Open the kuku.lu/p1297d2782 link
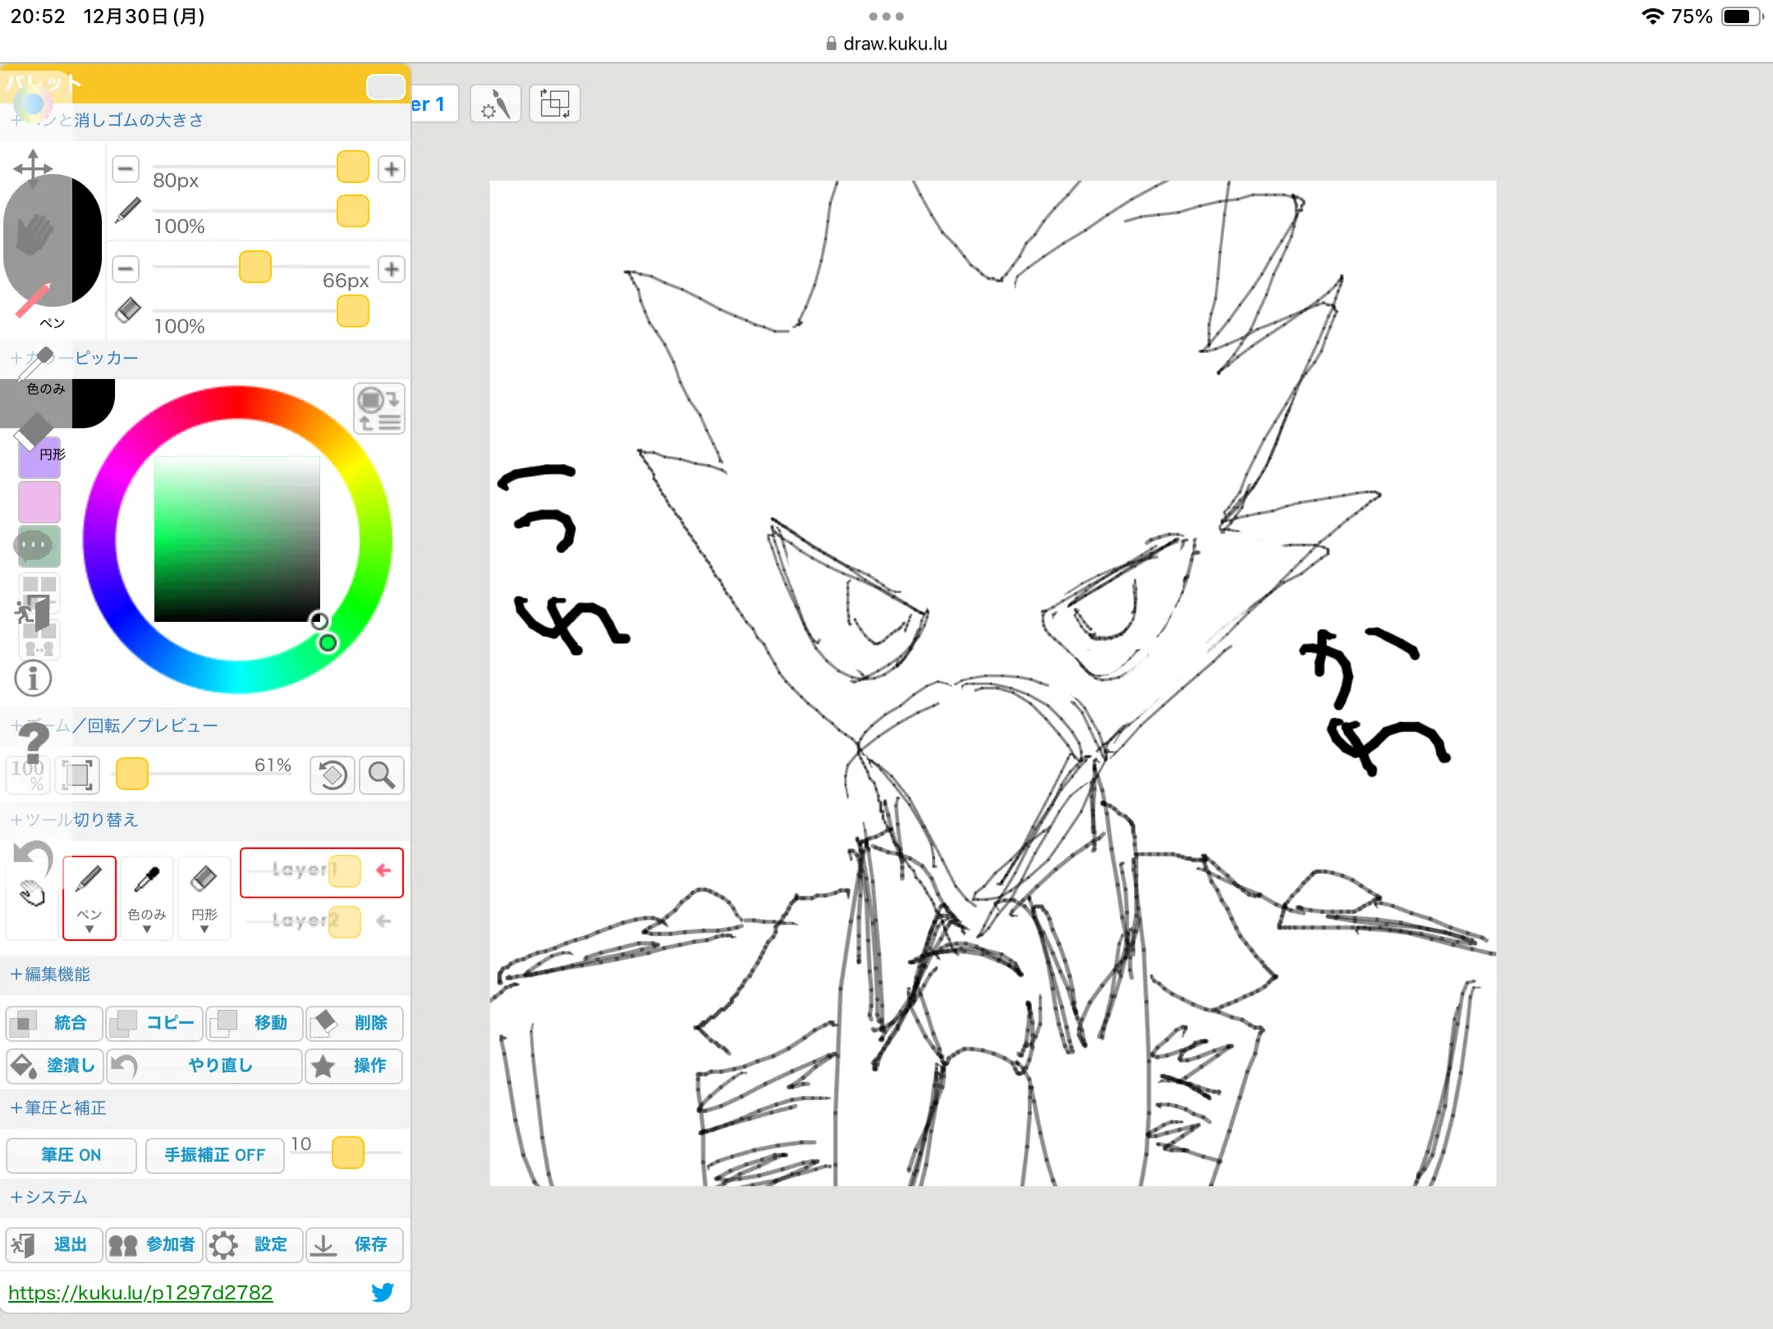1773x1329 pixels. point(140,1292)
